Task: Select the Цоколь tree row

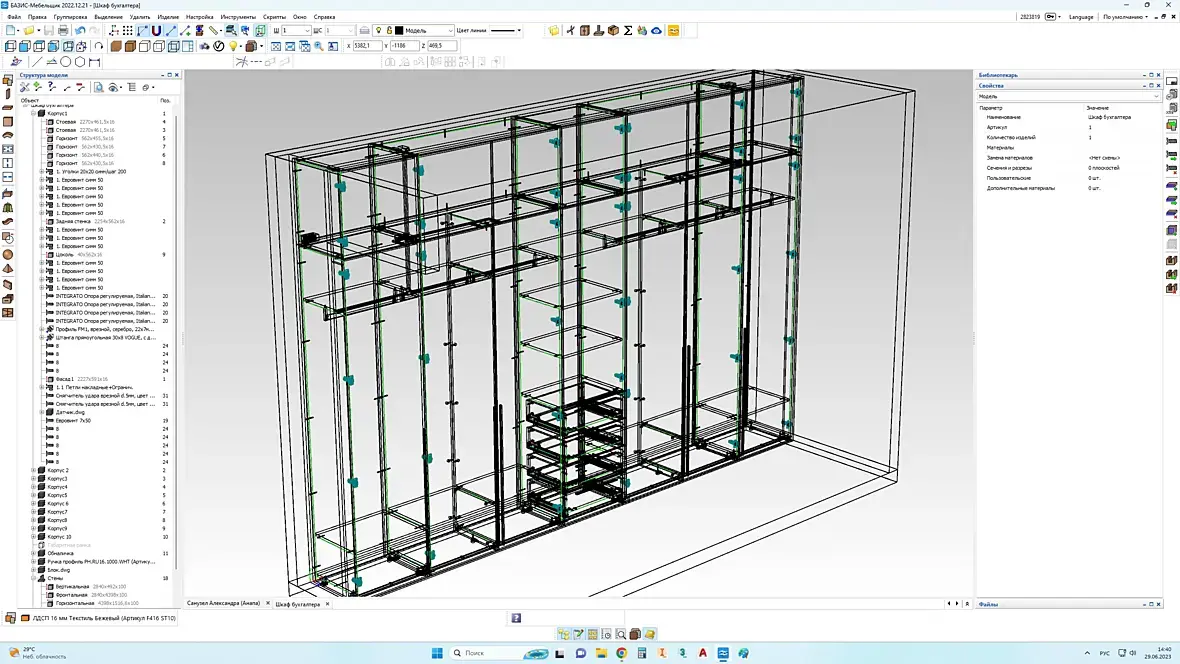Action: click(80, 254)
